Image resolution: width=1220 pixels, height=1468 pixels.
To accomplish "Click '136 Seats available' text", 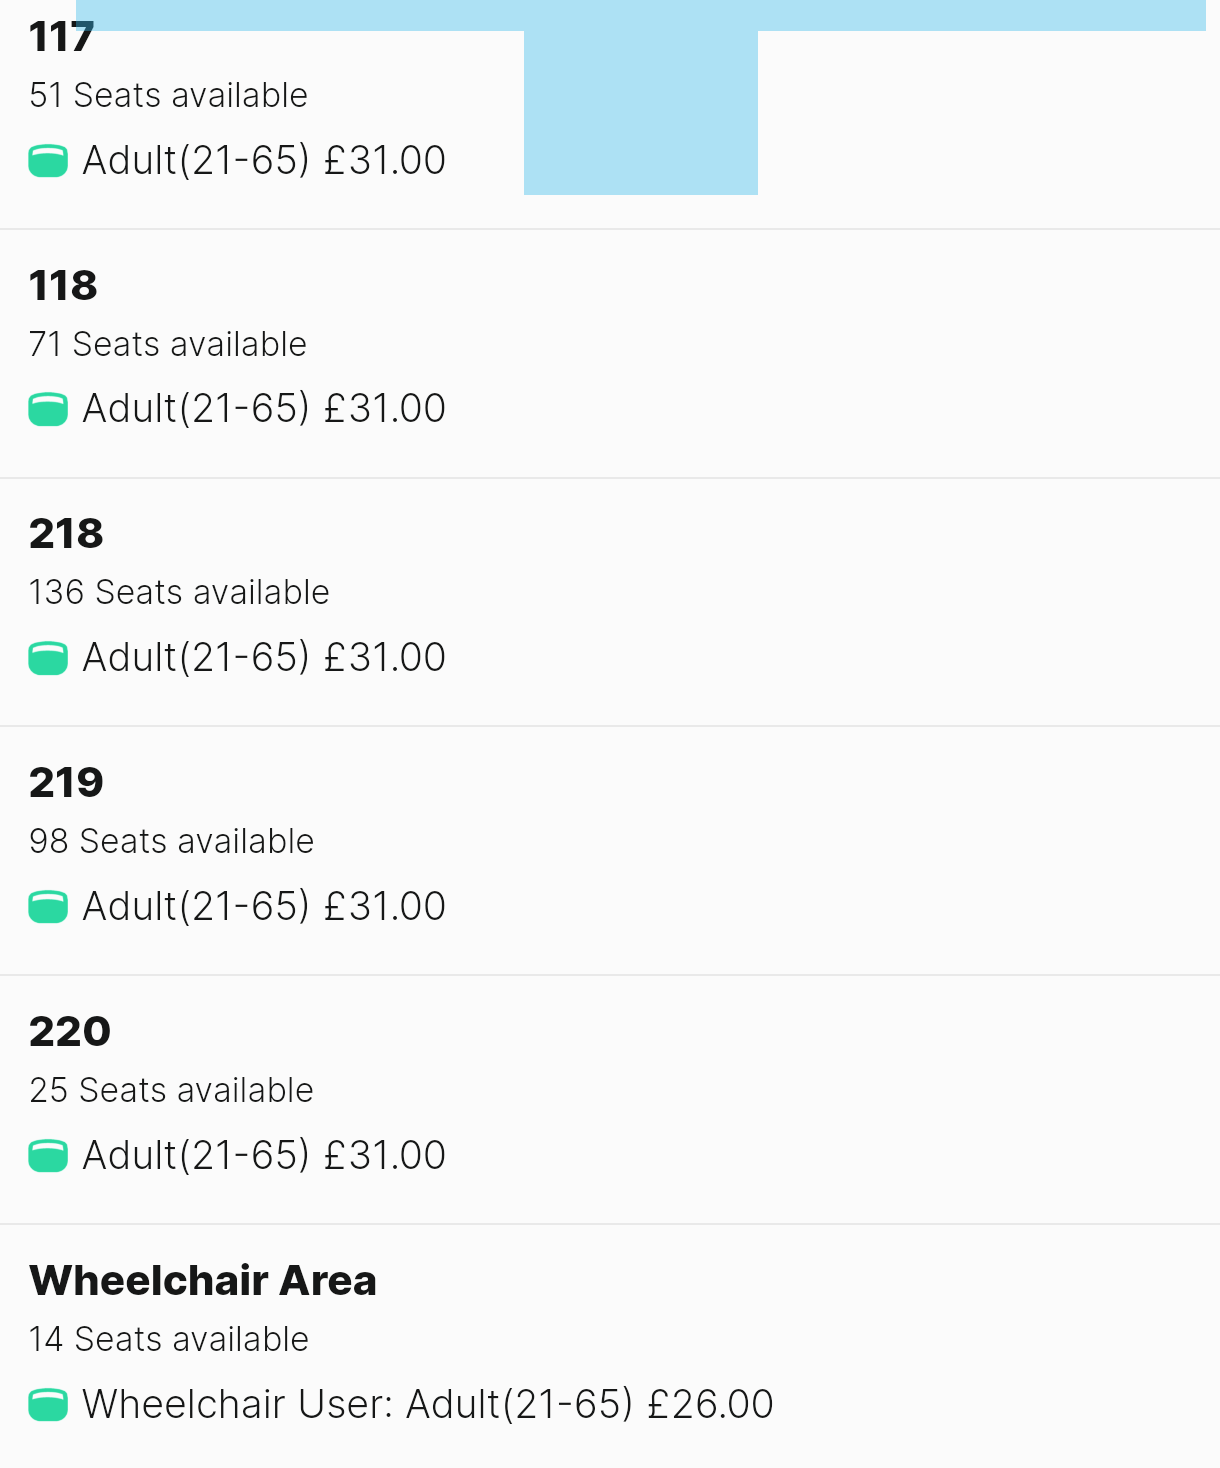I will 179,592.
